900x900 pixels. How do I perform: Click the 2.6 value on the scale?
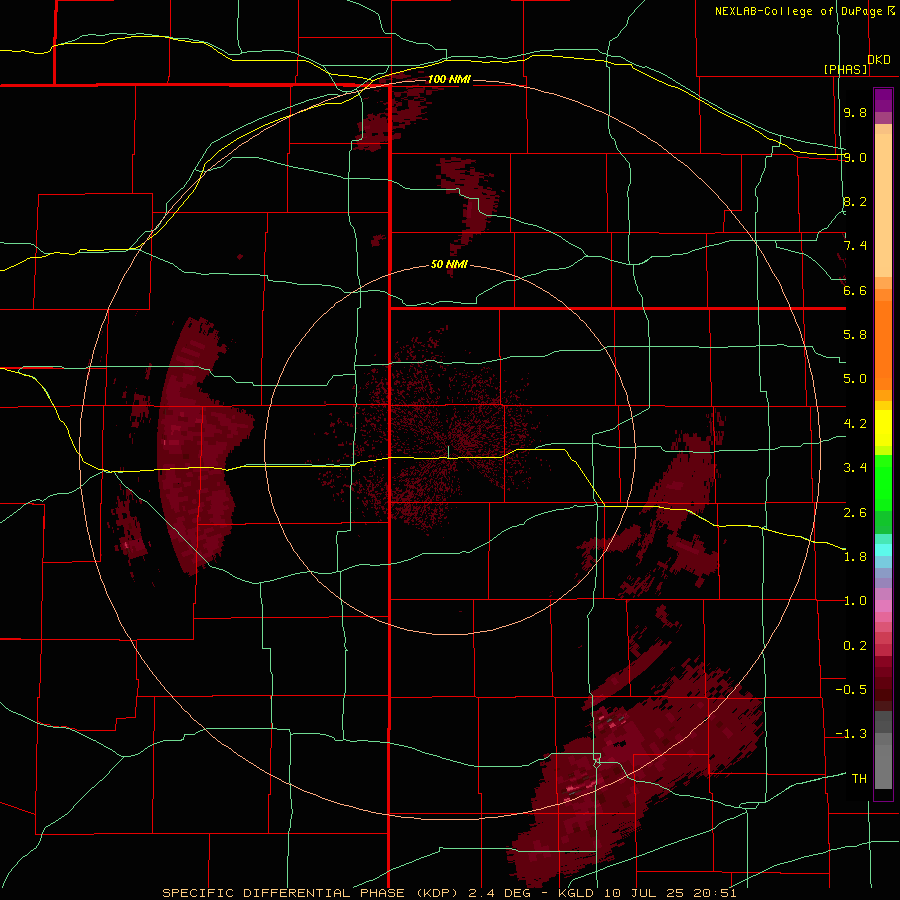click(855, 513)
